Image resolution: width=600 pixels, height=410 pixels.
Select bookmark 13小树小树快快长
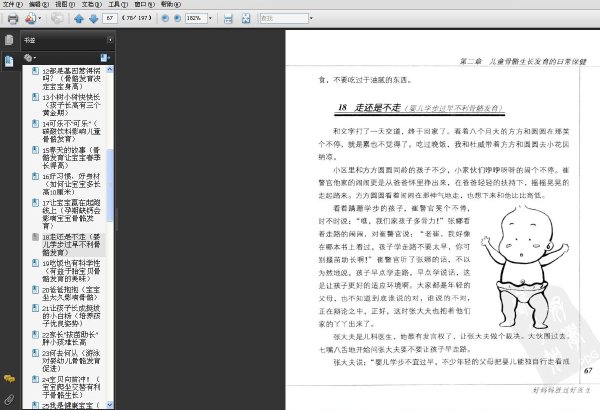[71, 105]
